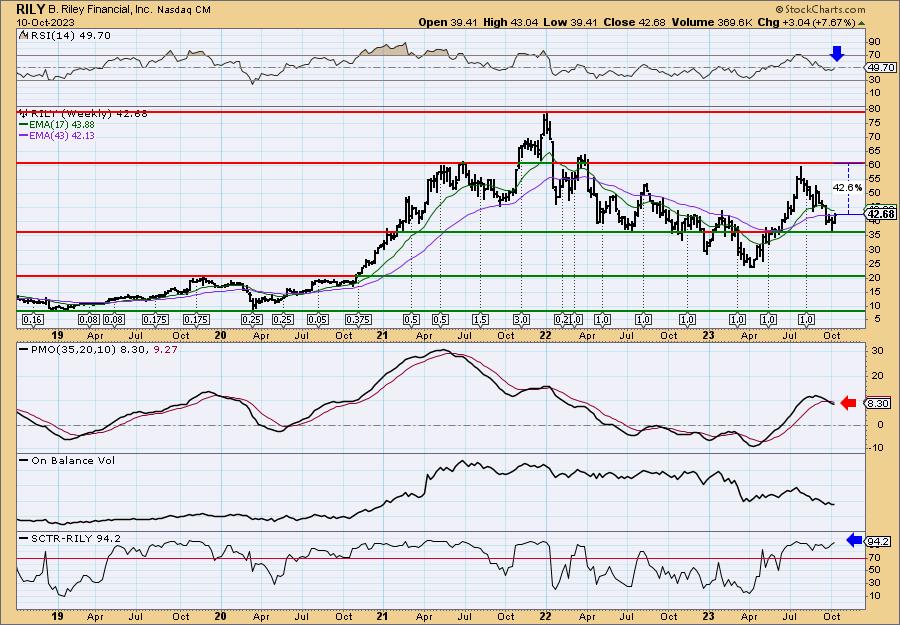Click the 90 label on the RSI axis

point(875,42)
